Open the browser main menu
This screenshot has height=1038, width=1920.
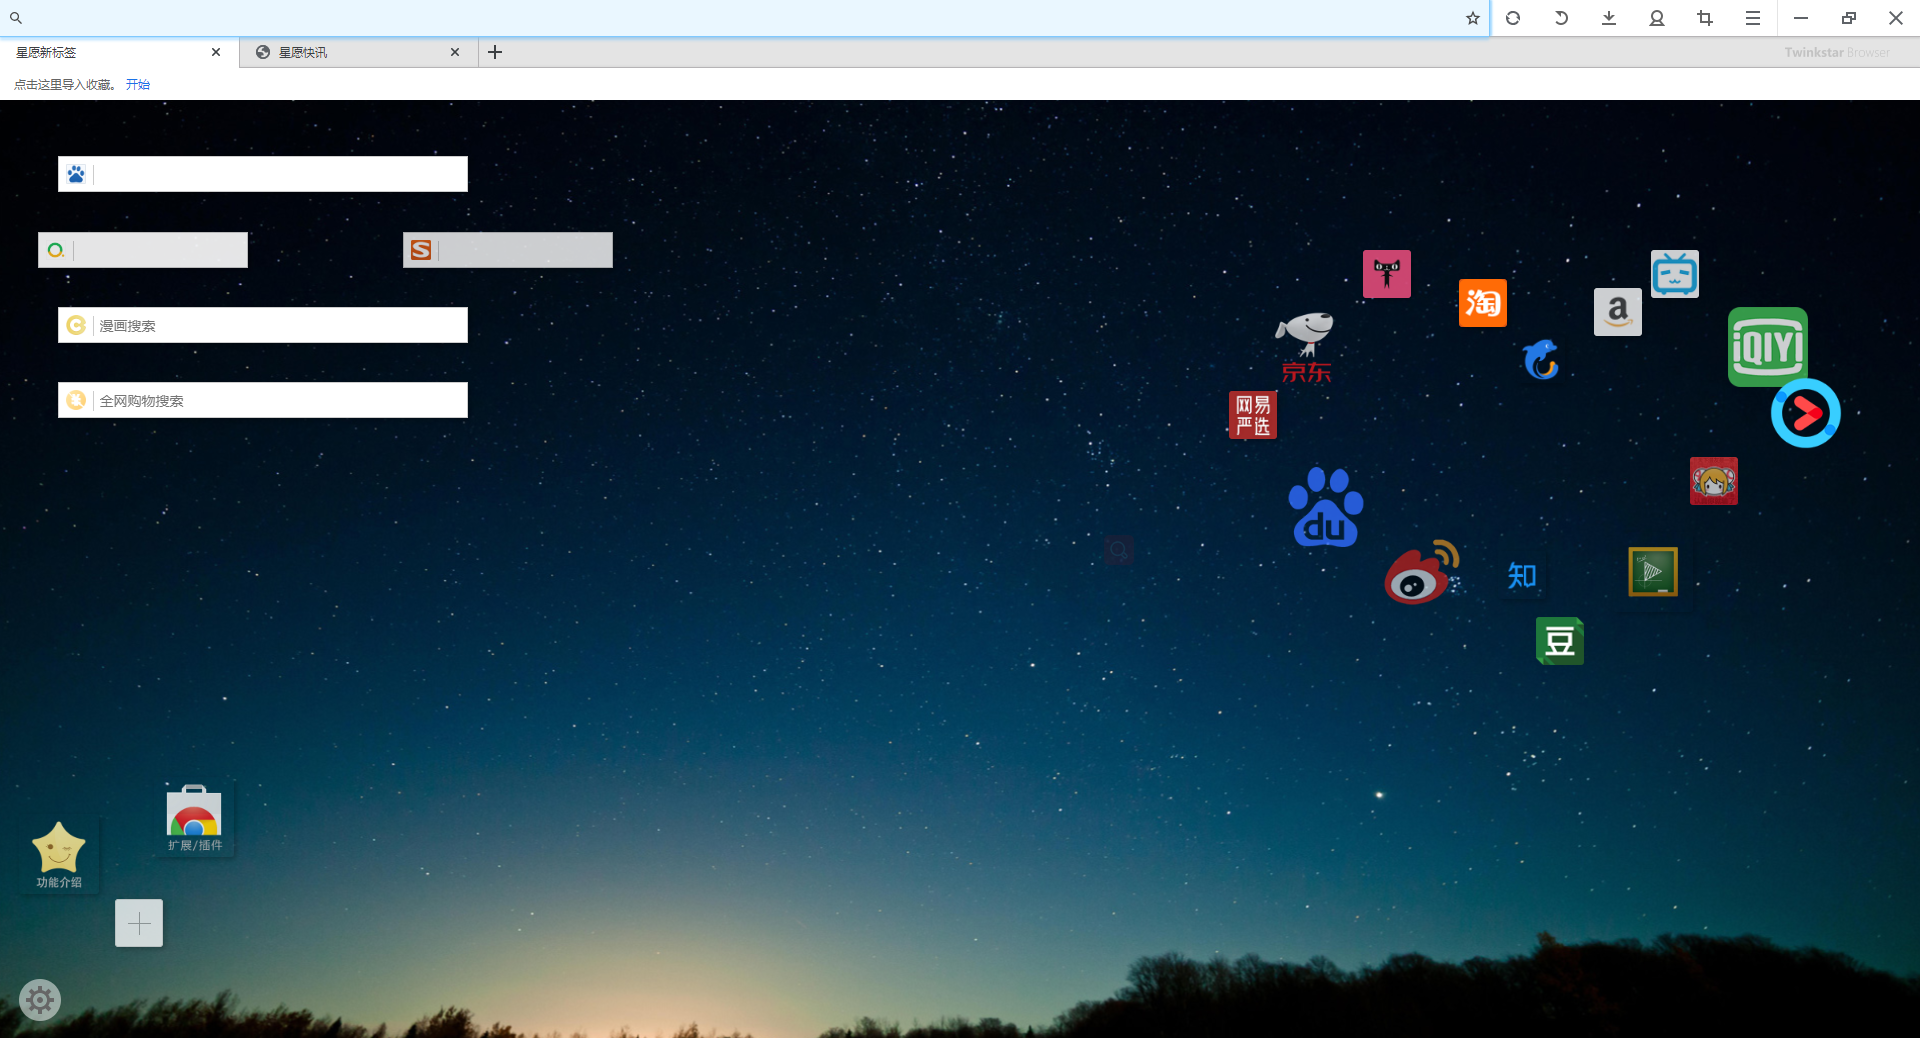1753,18
